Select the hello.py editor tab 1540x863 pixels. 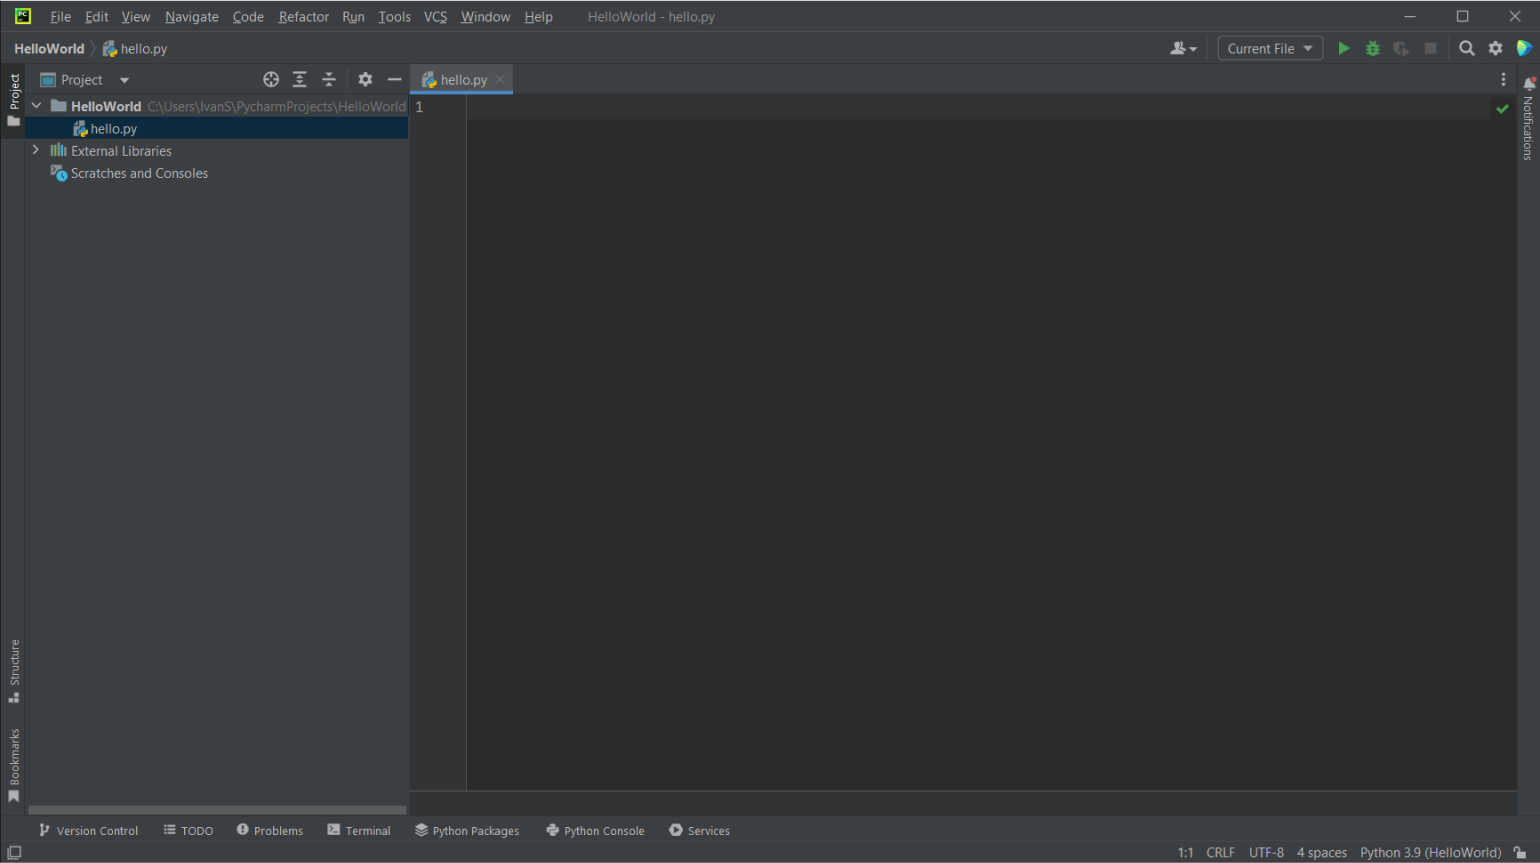tap(462, 79)
